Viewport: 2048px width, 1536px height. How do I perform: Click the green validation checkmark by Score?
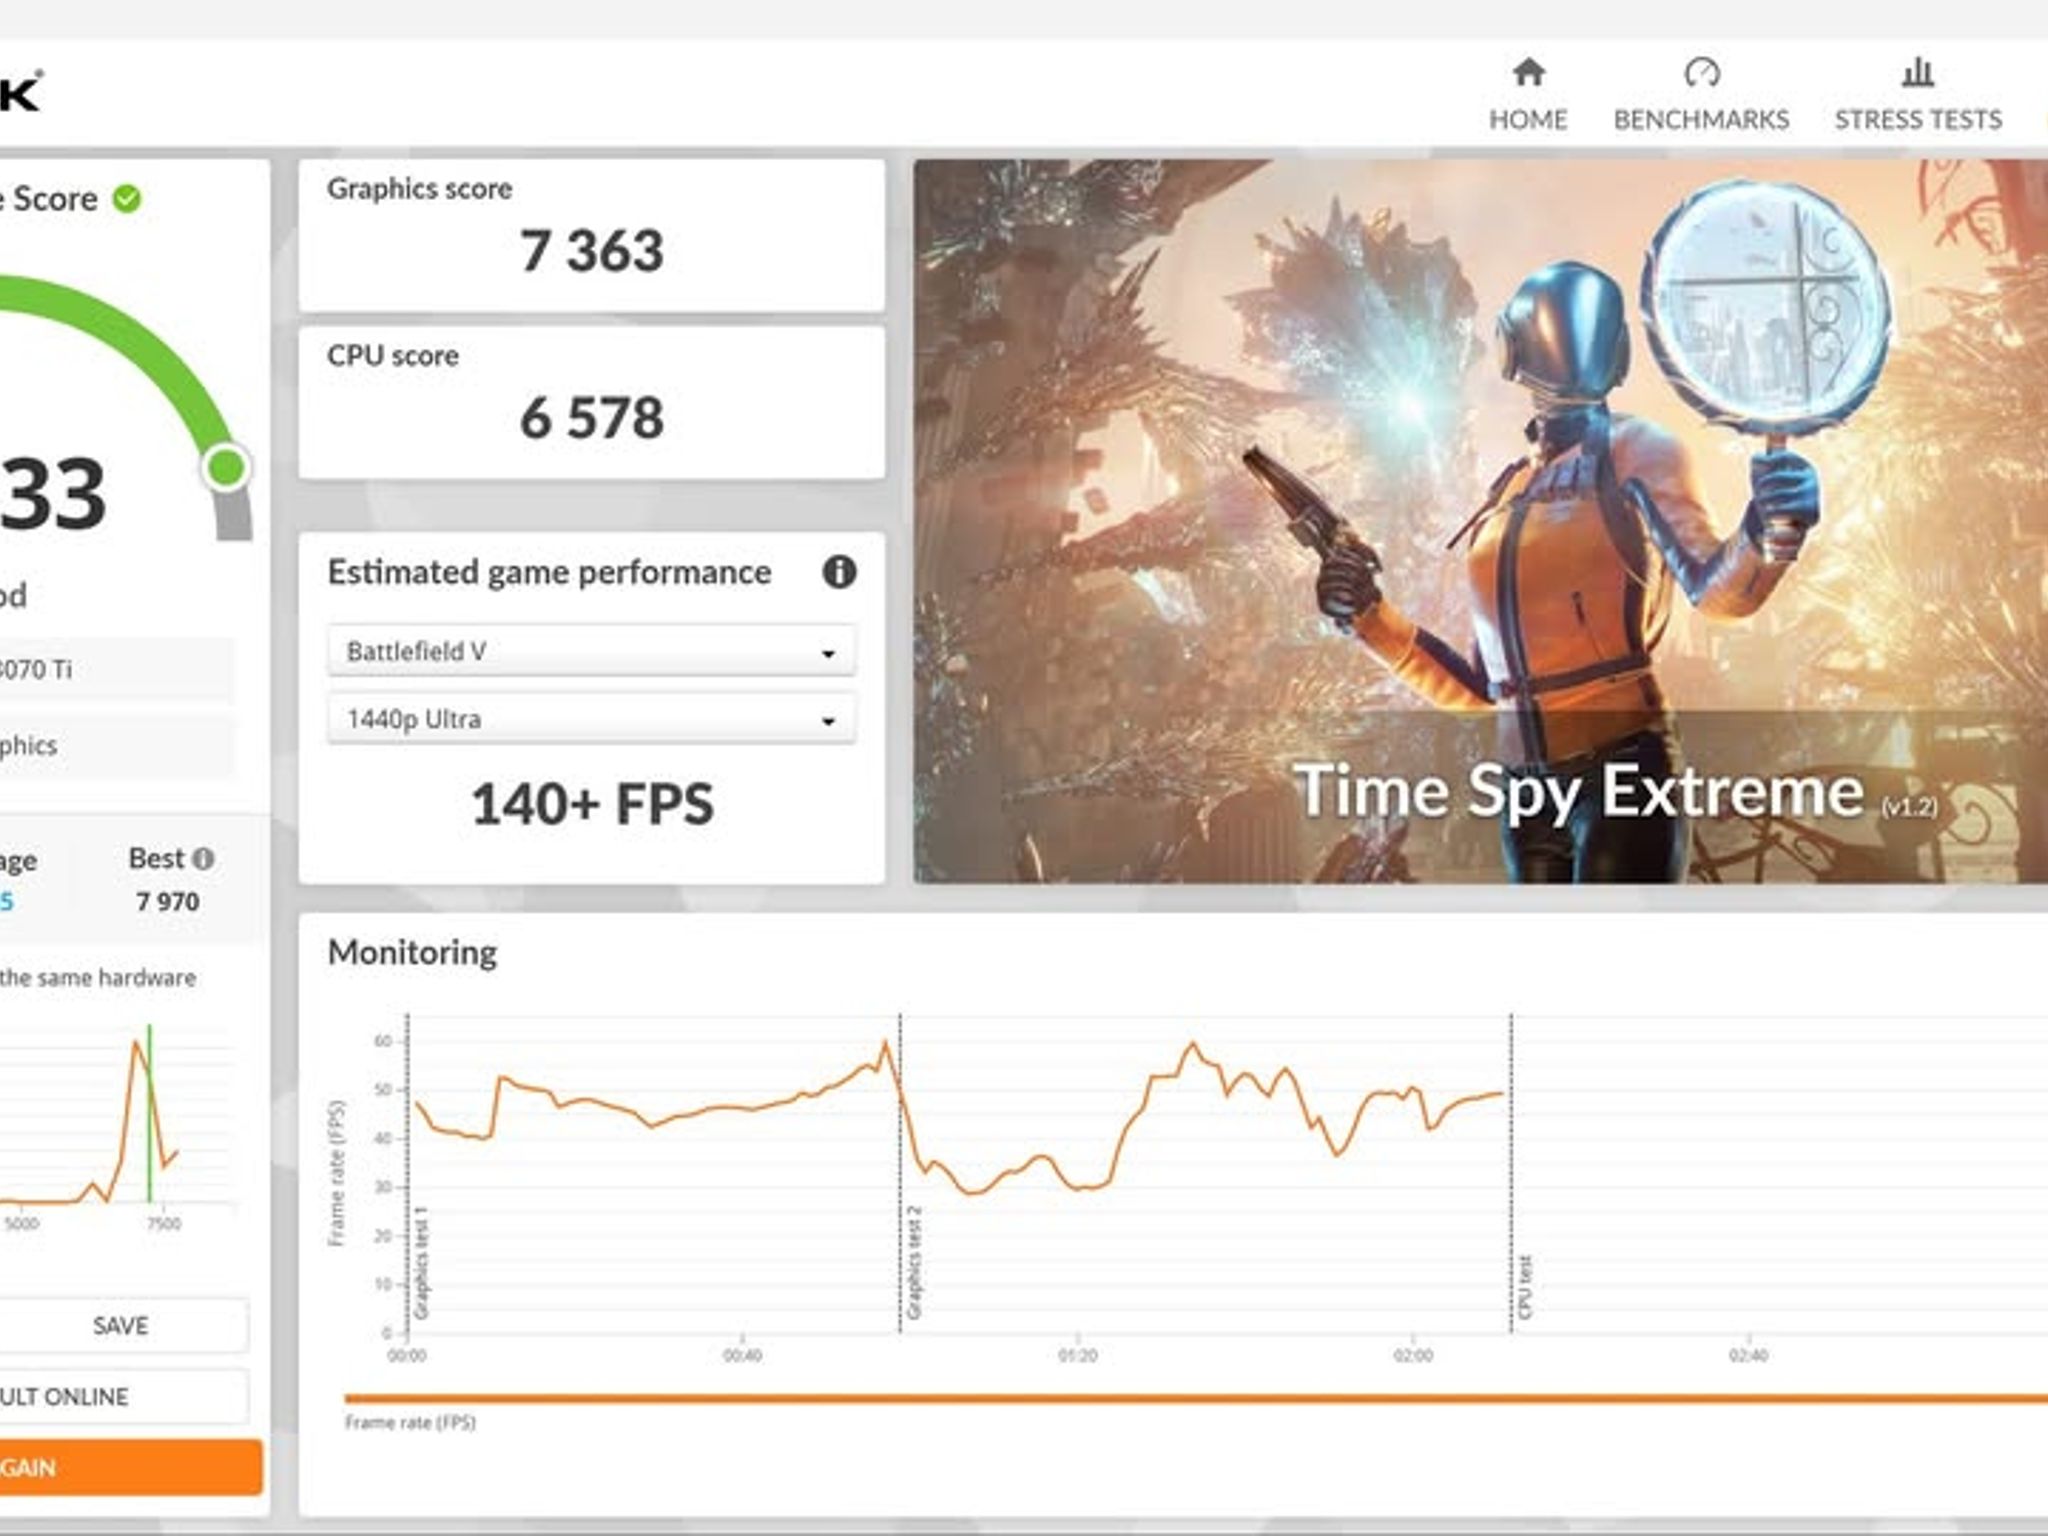[127, 199]
